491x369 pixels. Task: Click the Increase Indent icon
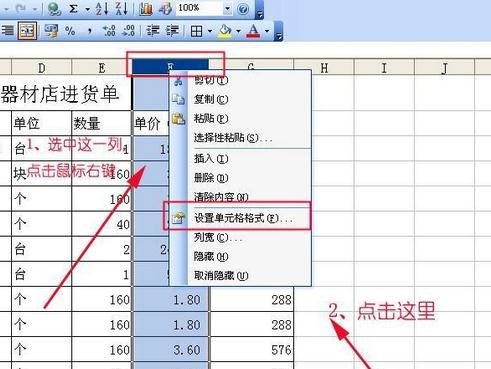pos(173,31)
